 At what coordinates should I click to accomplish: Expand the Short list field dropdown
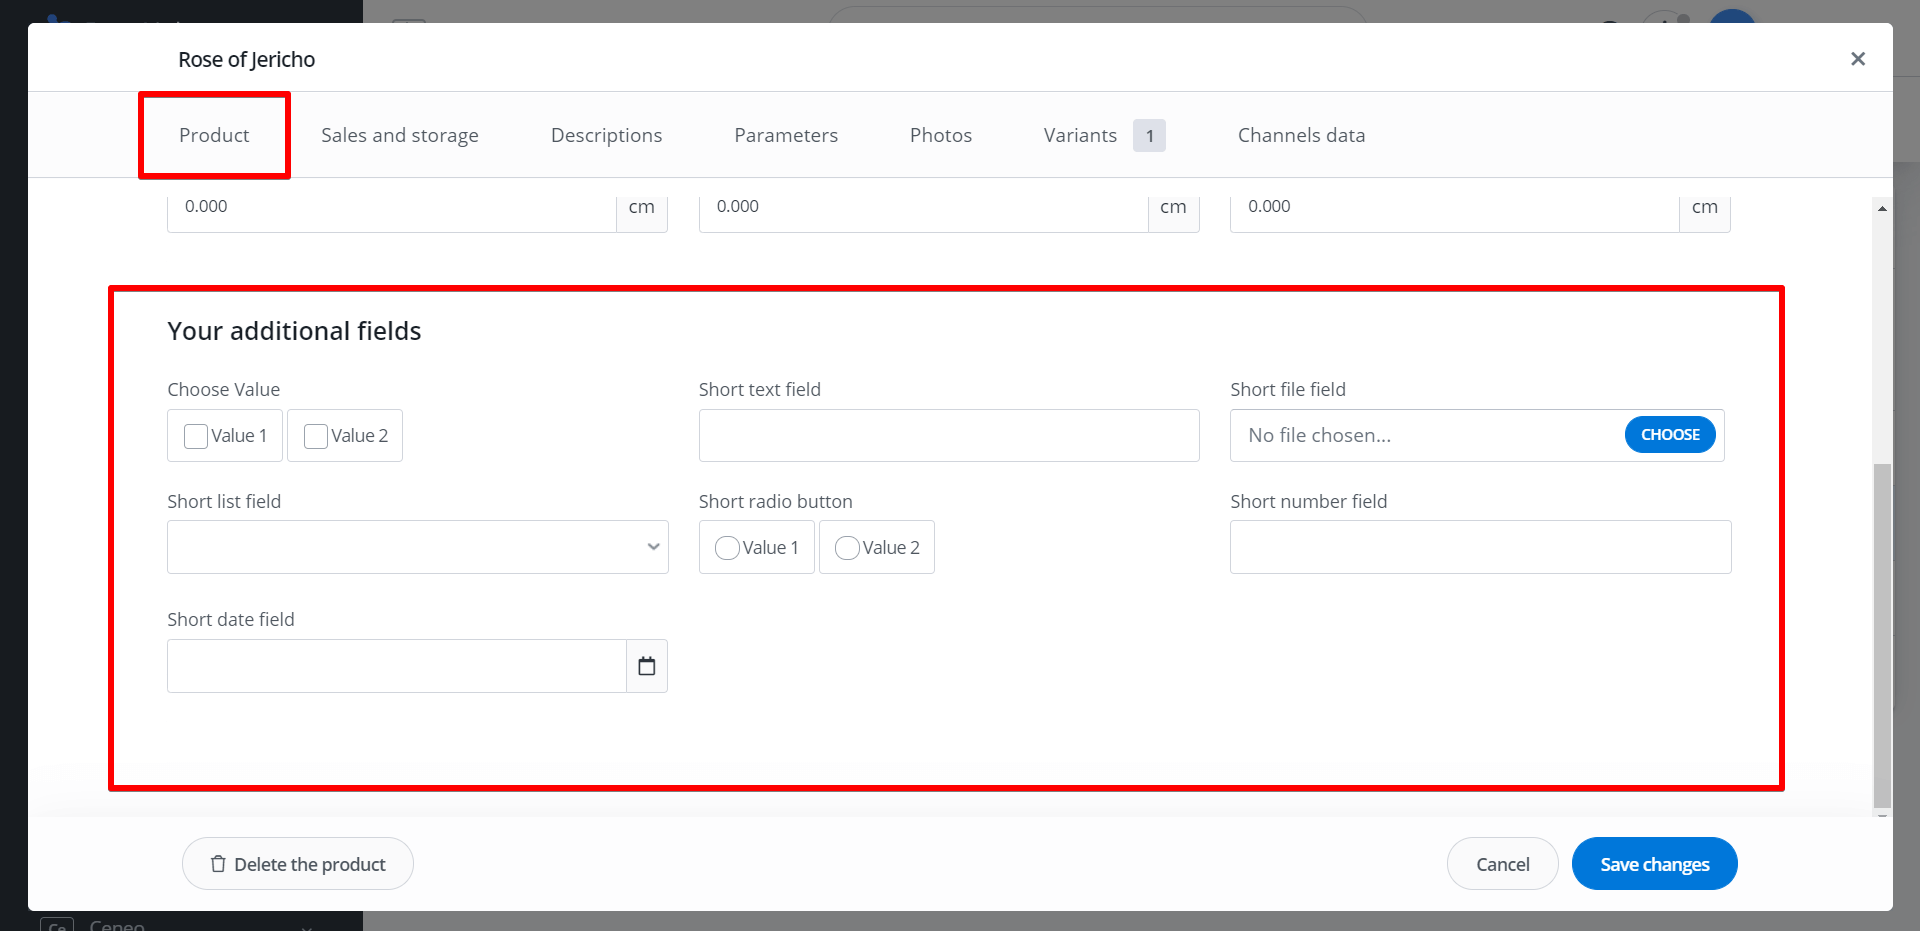pos(418,547)
